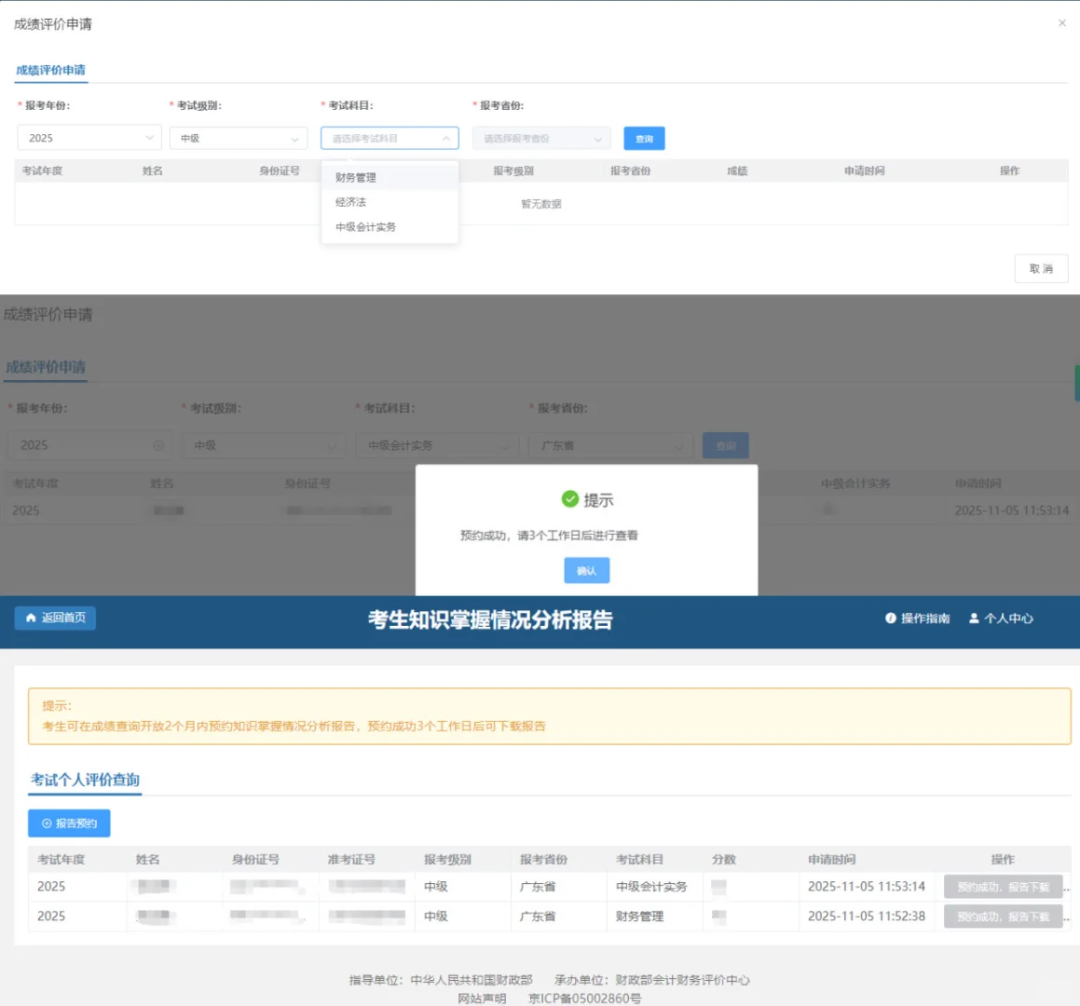This screenshot has width=1080, height=1006.
Task: Open the 报考年份 2025 dropdown
Action: coord(89,138)
